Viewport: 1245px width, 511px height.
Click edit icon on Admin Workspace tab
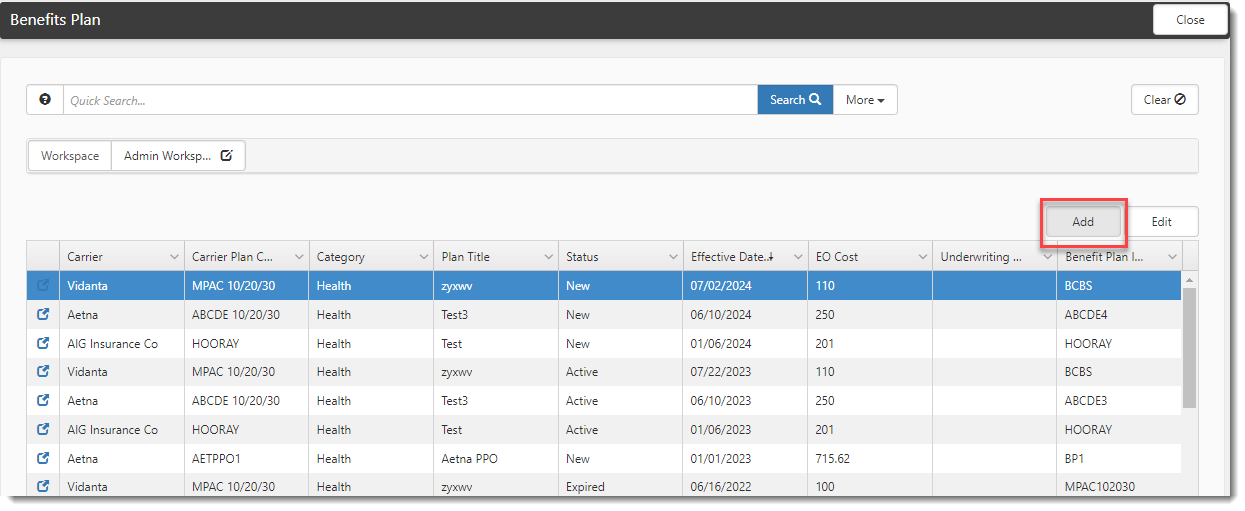(227, 156)
